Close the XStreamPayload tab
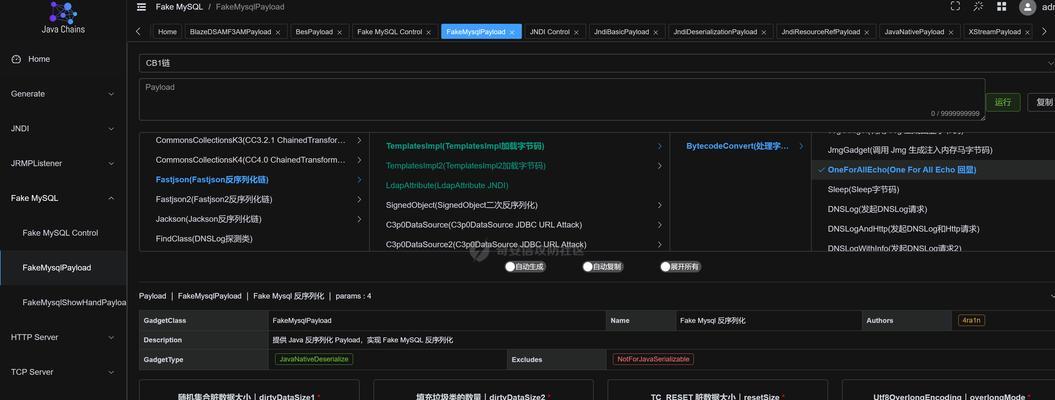This screenshot has width=1055, height=400. (x=1027, y=32)
